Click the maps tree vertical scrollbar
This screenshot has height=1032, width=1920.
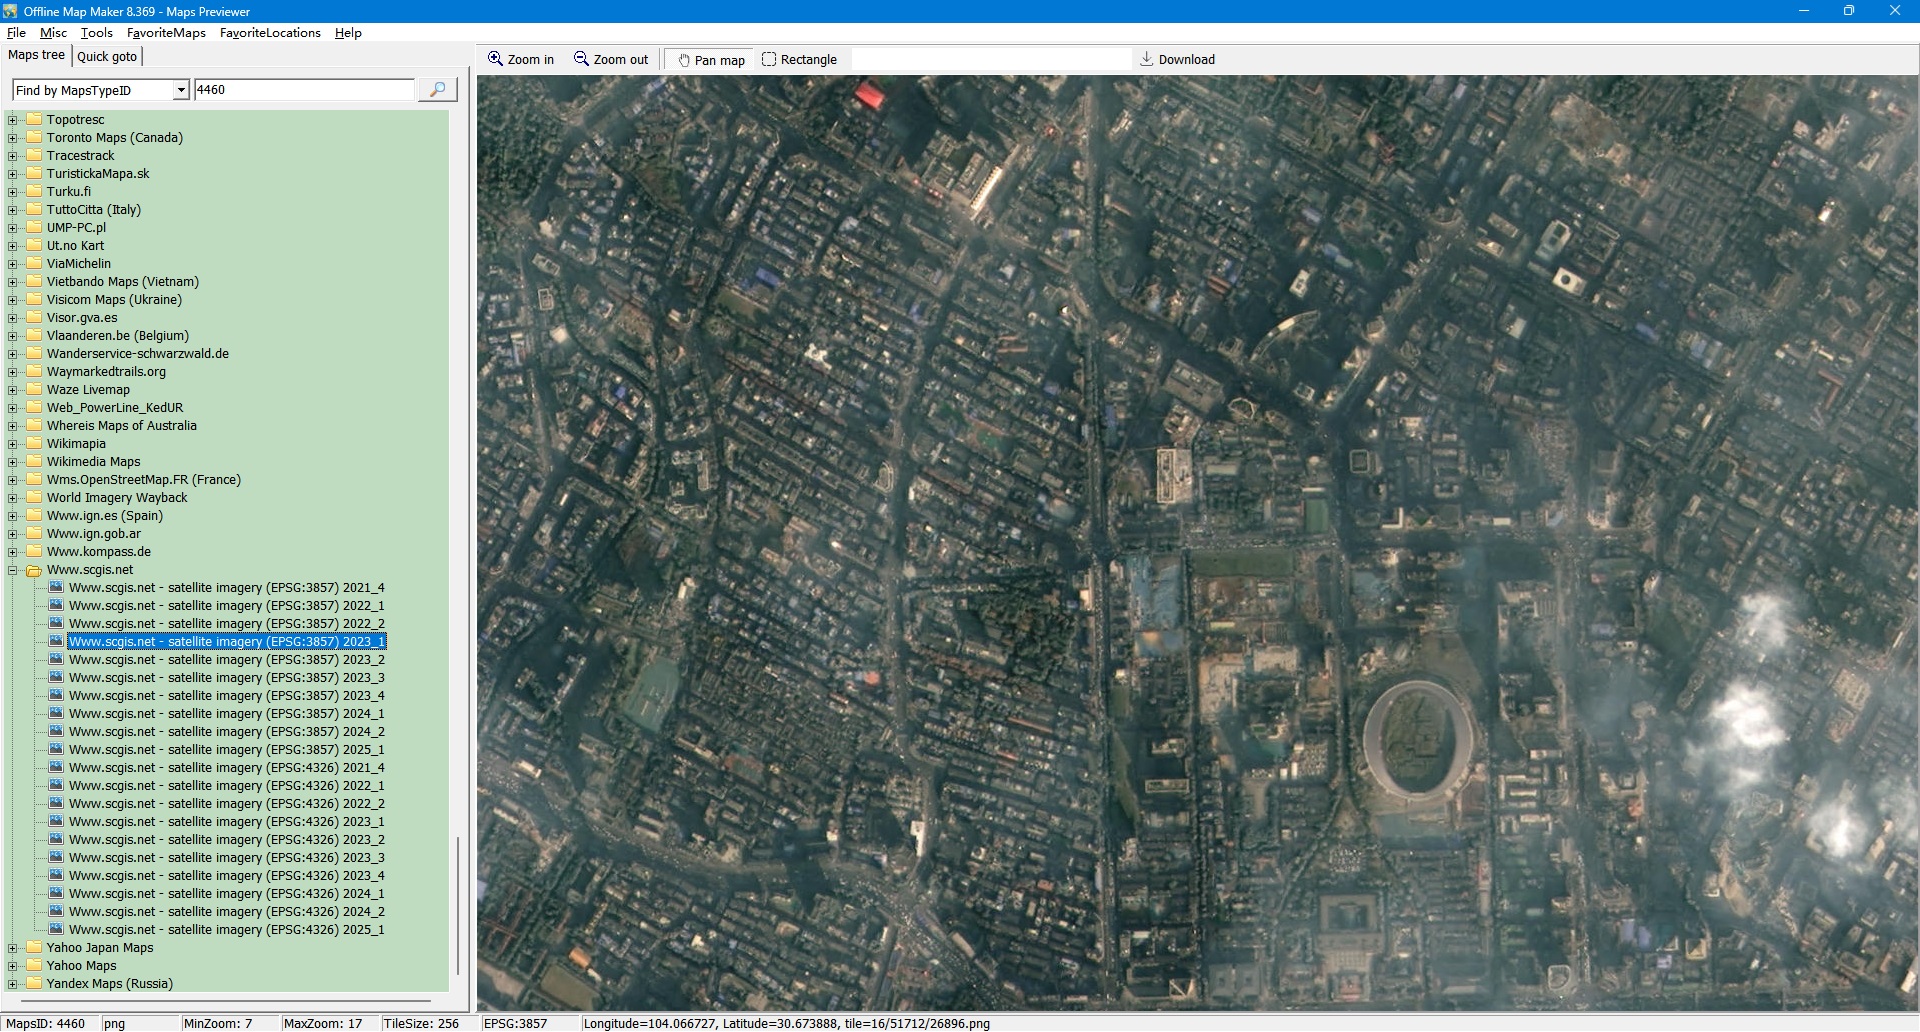click(x=458, y=900)
